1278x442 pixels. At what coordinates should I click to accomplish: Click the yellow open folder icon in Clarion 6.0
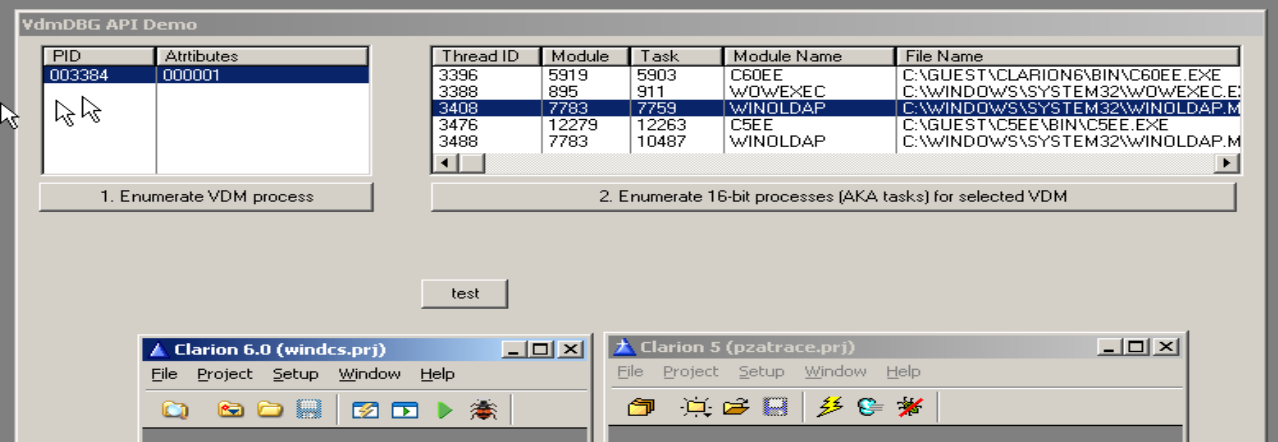(x=270, y=409)
